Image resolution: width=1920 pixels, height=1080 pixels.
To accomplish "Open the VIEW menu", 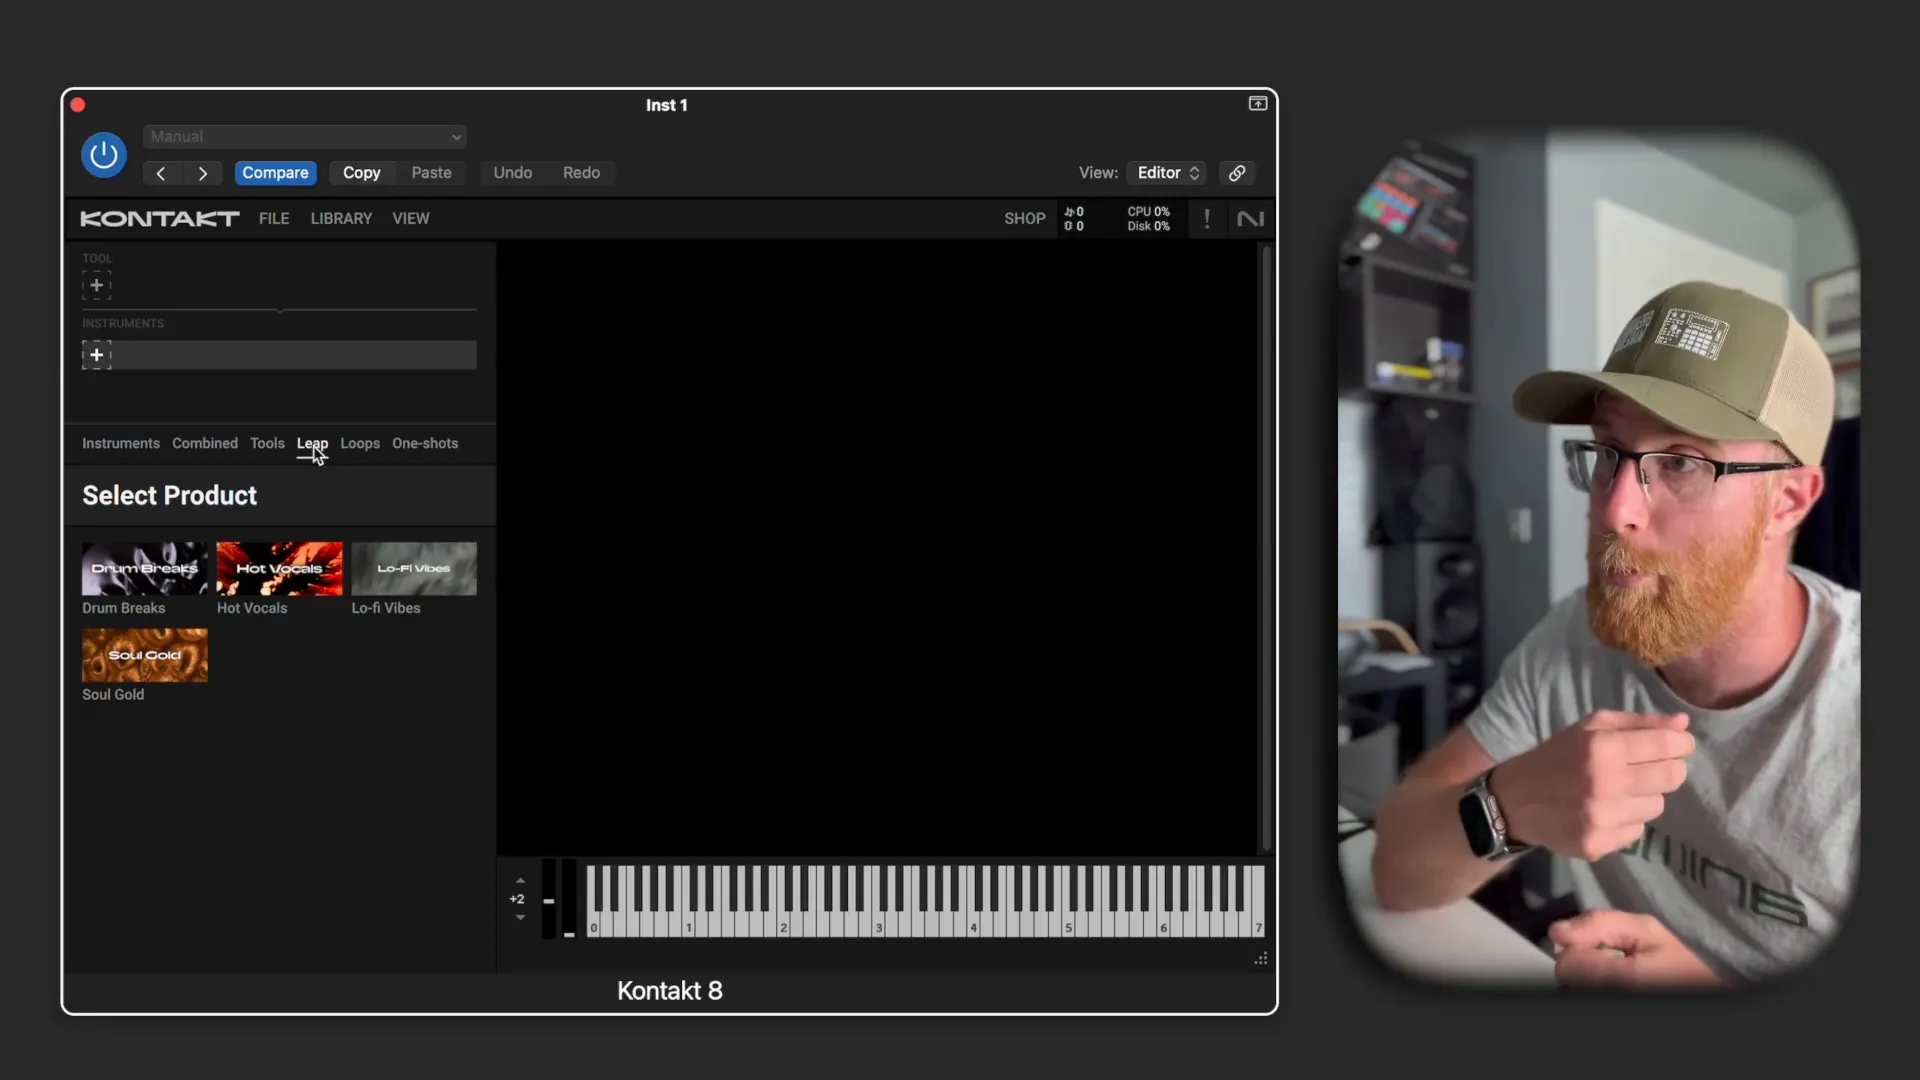I will pos(411,219).
